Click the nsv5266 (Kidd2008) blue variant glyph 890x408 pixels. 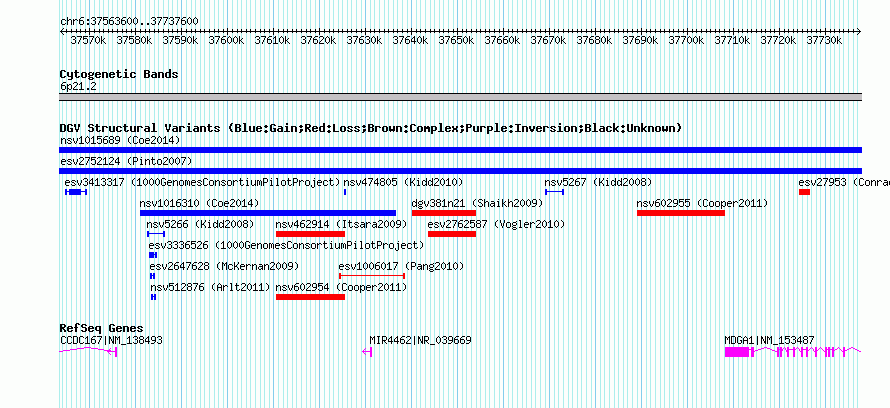point(156,234)
